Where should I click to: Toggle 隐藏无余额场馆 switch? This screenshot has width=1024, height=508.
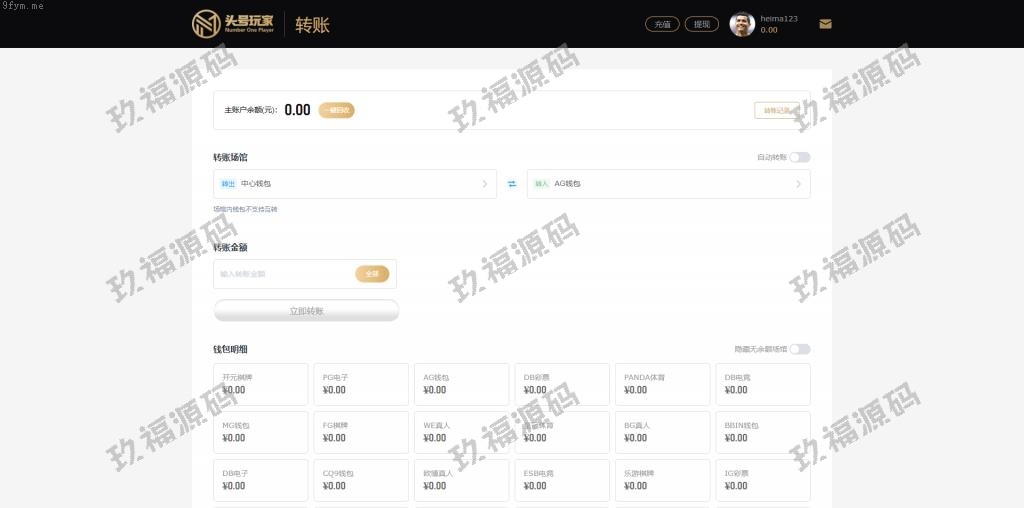click(x=800, y=349)
